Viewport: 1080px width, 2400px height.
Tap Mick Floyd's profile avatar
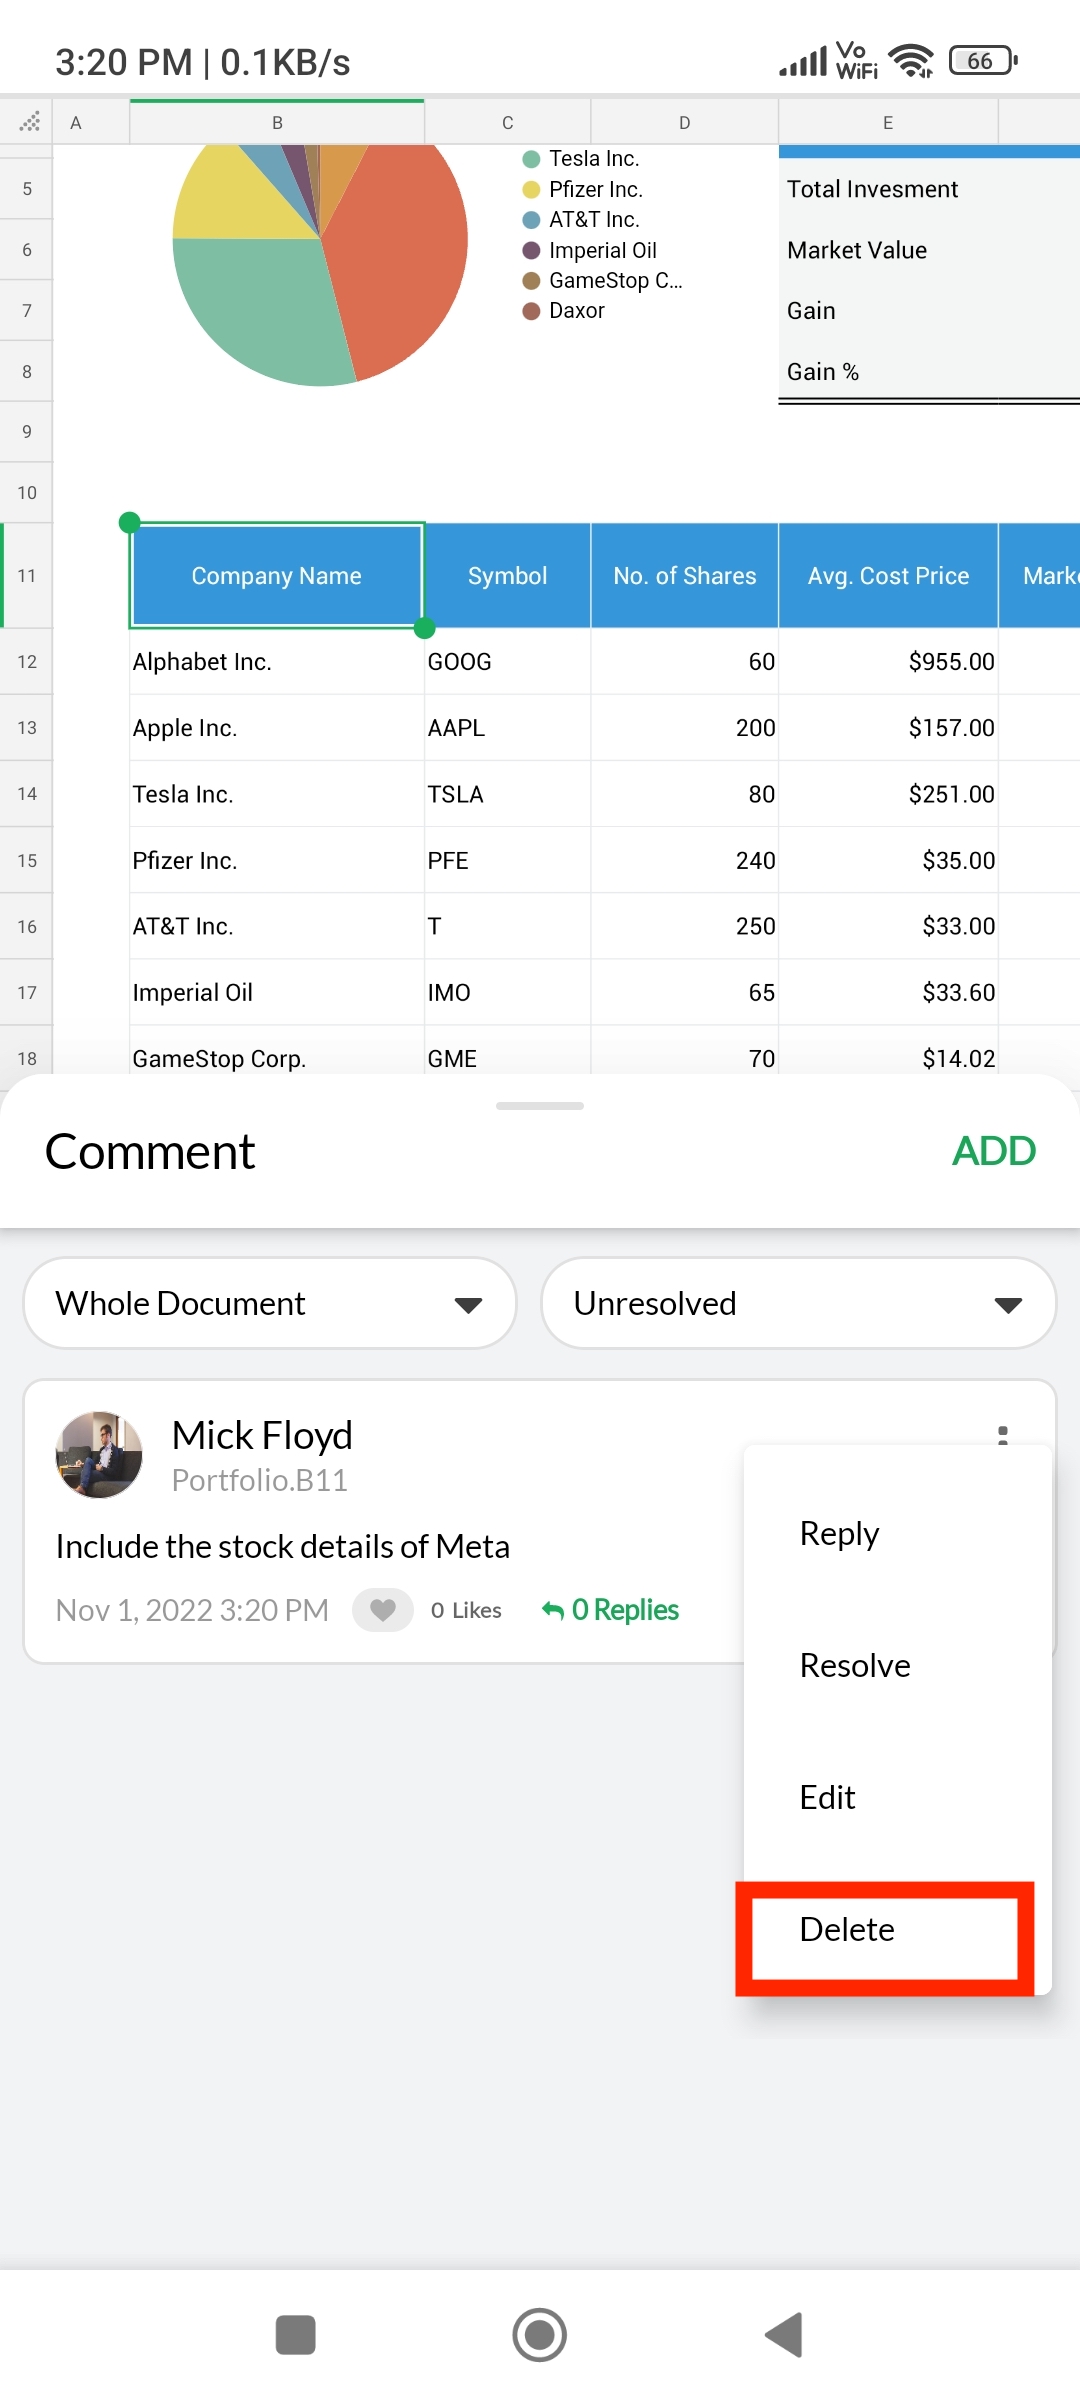99,1455
